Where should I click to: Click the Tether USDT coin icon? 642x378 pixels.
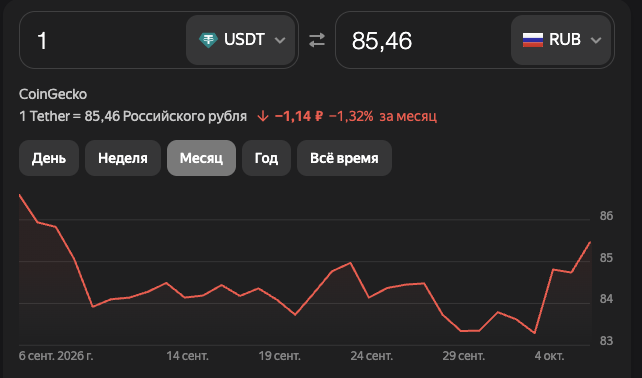[x=208, y=40]
